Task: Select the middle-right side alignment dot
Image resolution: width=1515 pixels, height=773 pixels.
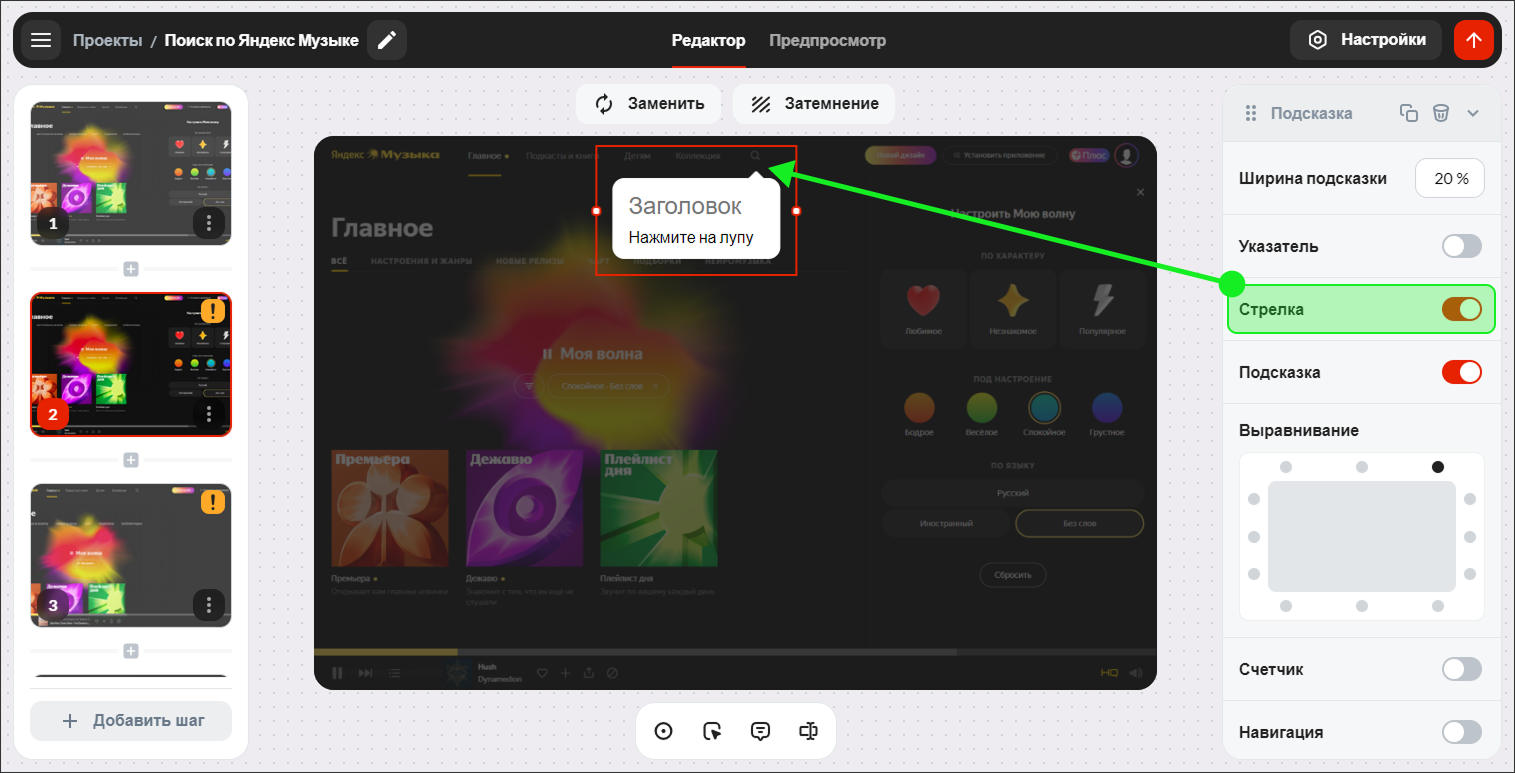Action: 1470,537
